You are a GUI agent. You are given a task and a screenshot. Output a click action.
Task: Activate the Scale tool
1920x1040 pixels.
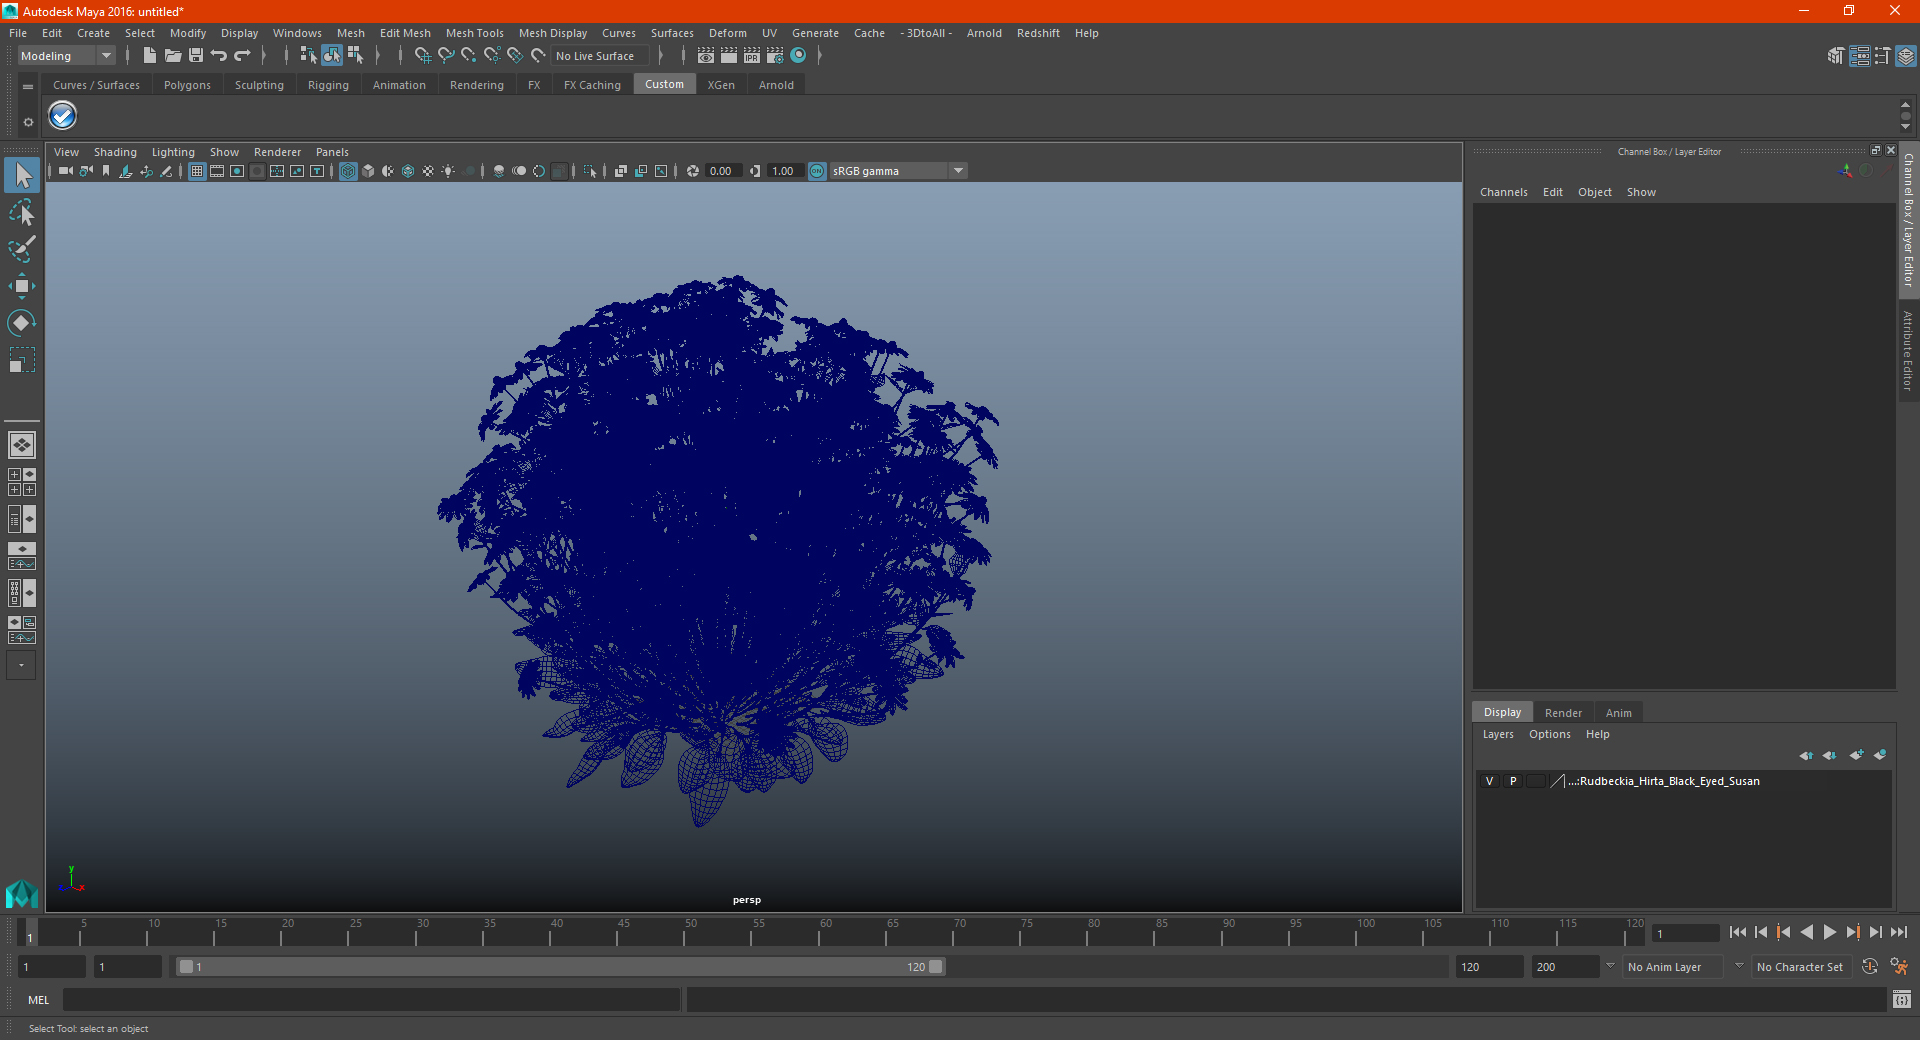click(x=22, y=359)
